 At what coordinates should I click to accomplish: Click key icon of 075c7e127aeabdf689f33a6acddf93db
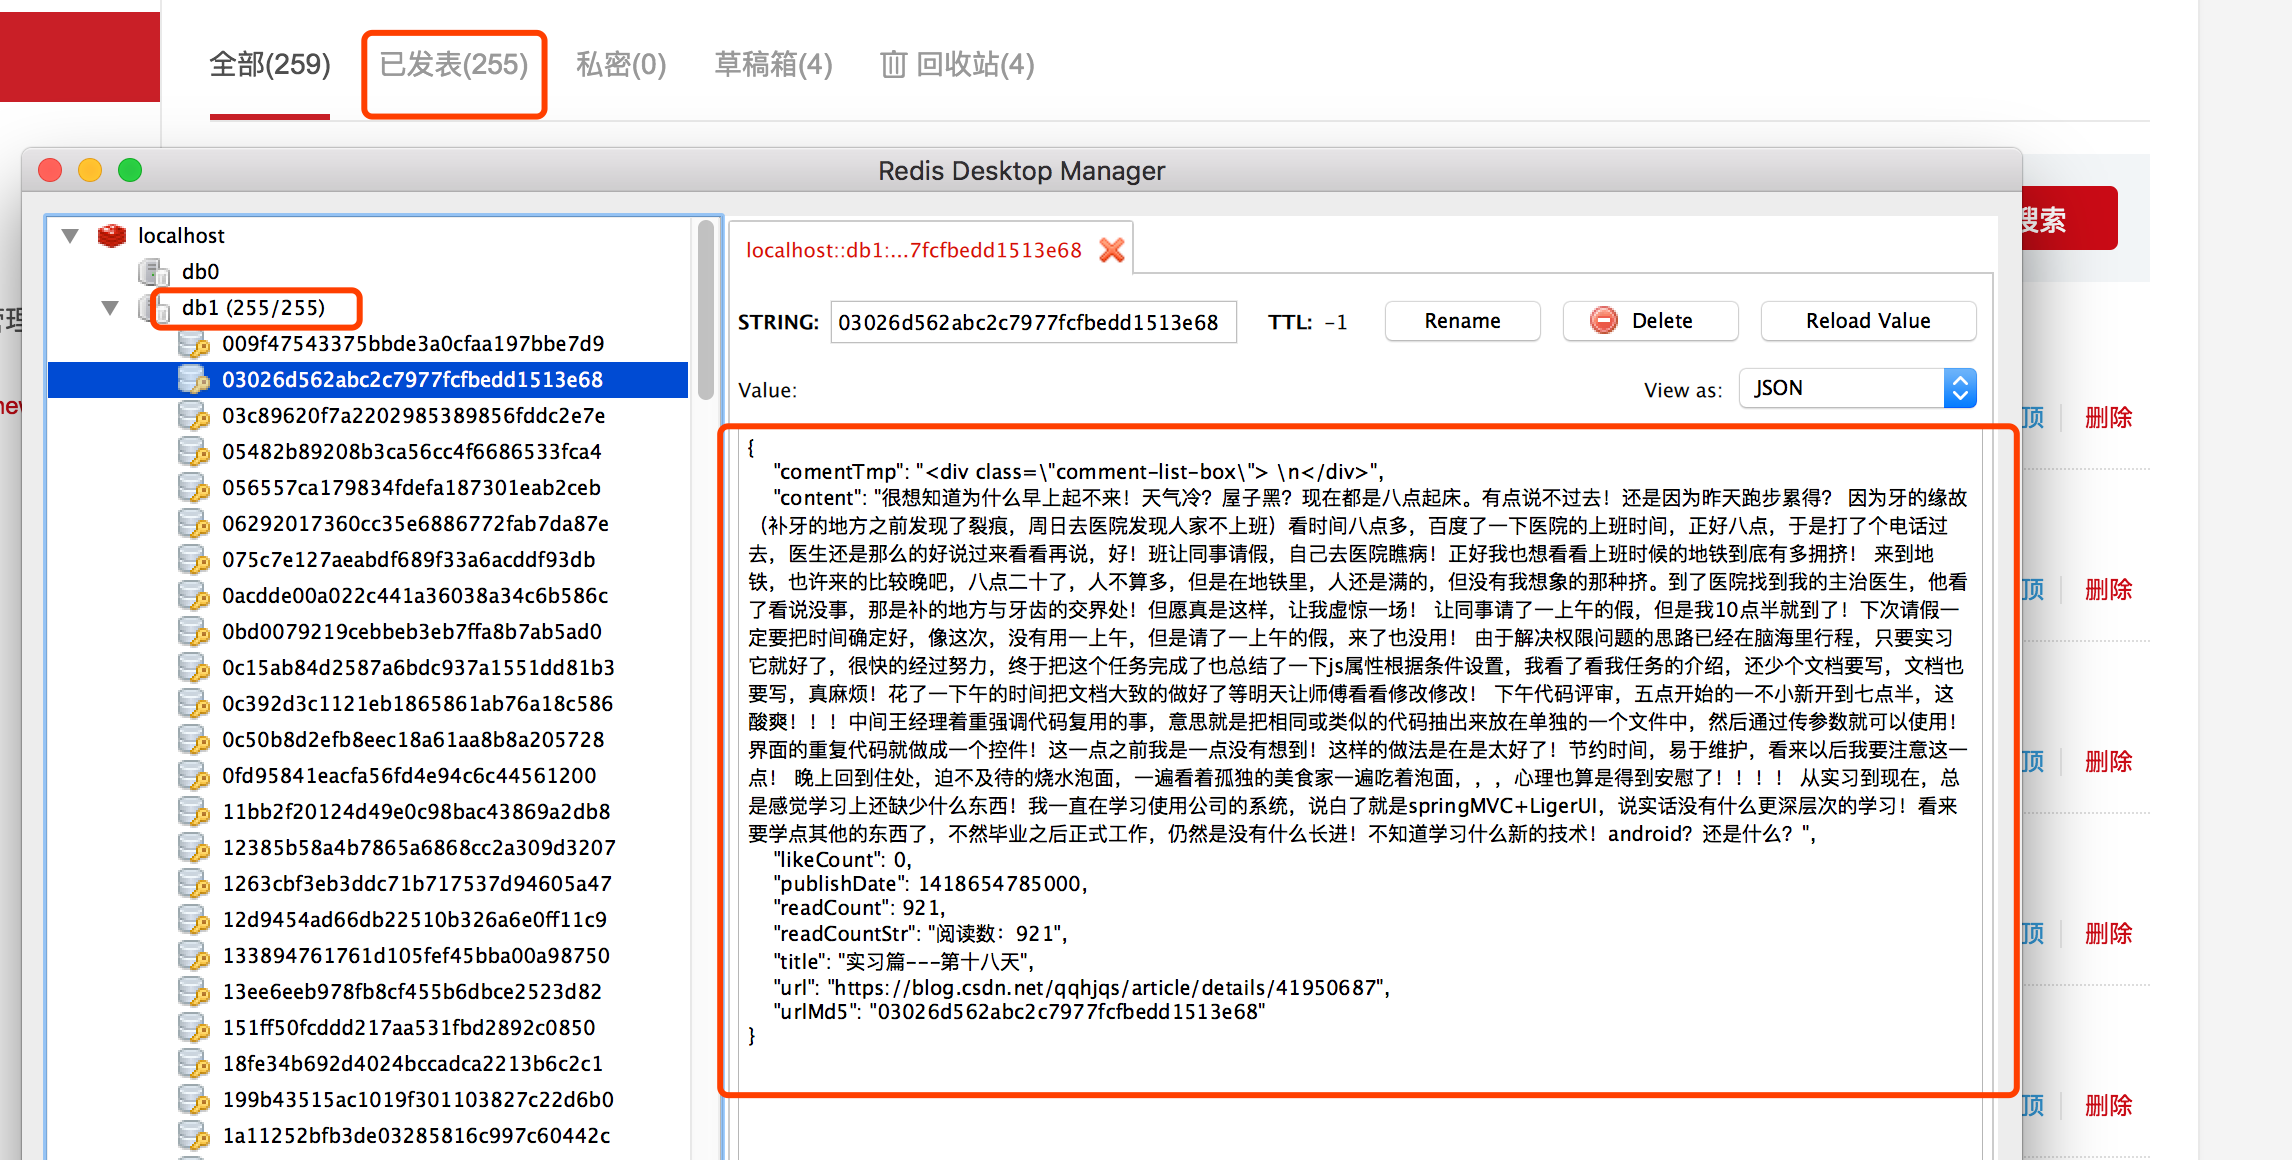(193, 560)
